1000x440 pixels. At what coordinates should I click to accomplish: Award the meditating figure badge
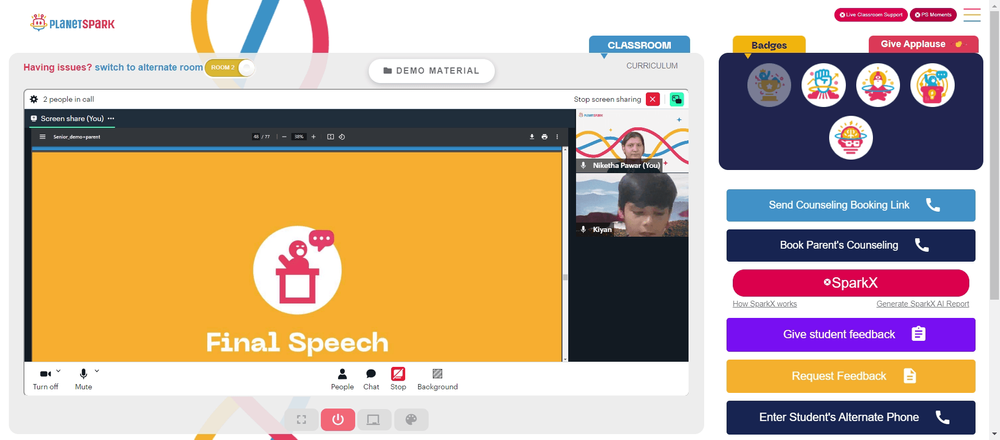click(878, 85)
